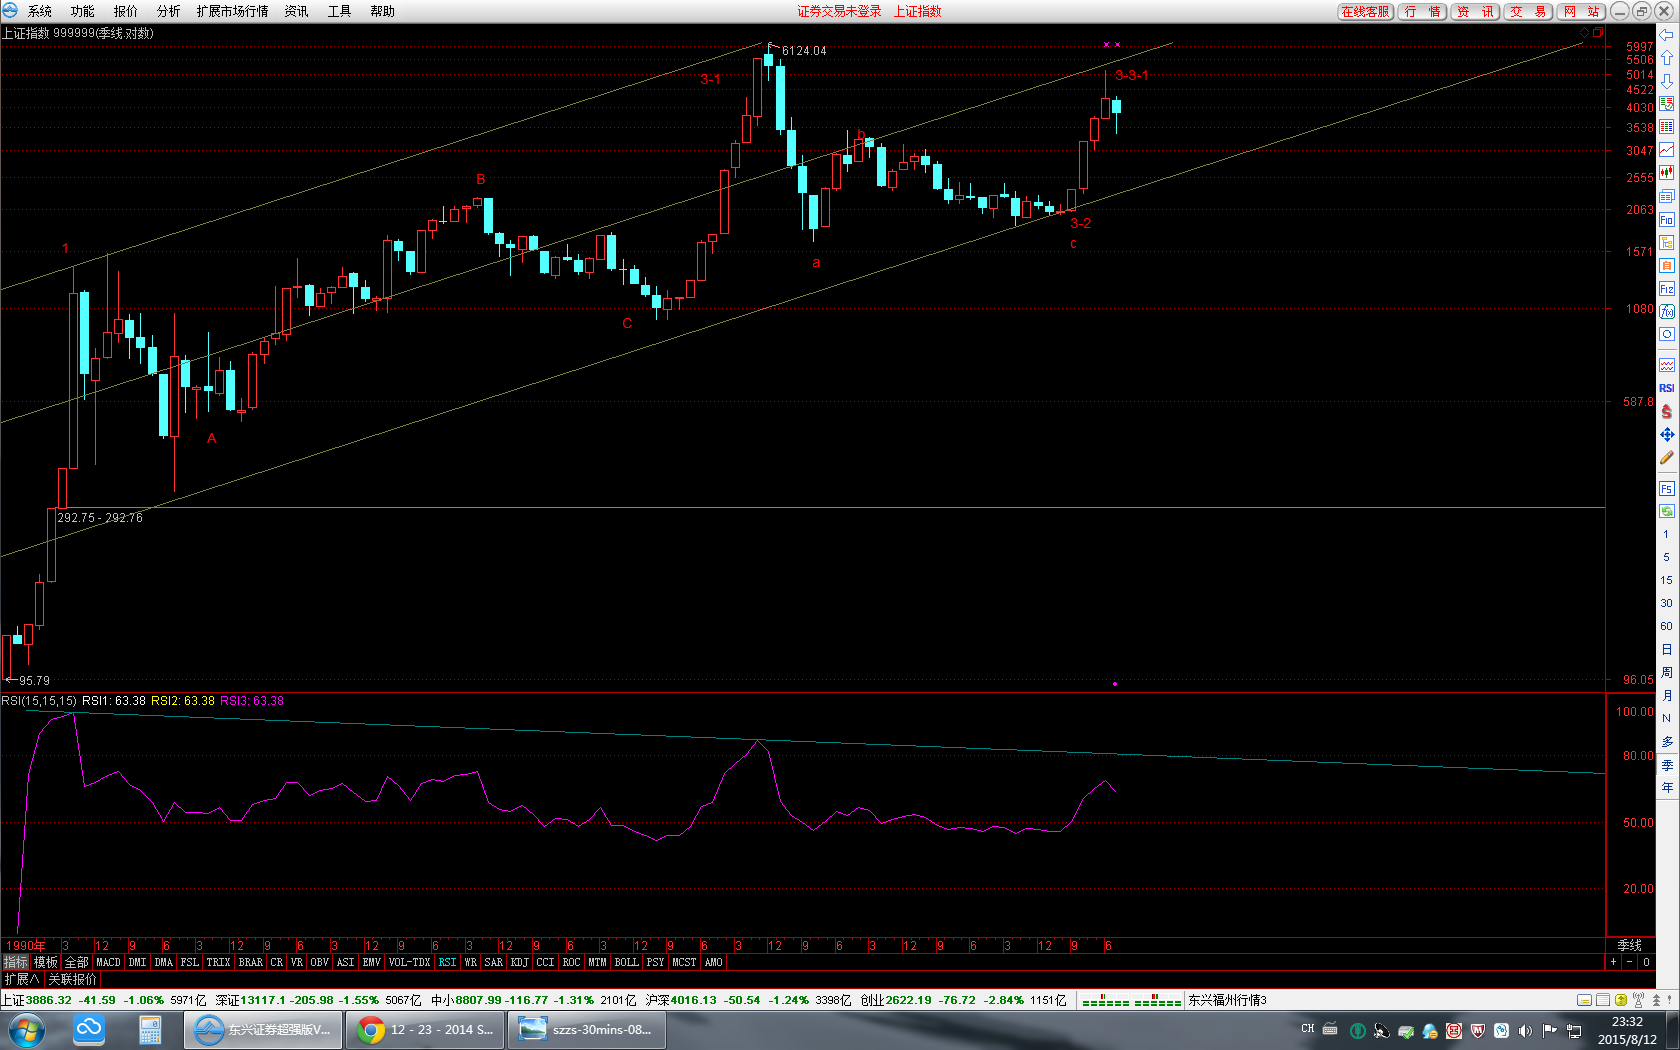This screenshot has height=1050, width=1680.
Task: Open the formula f(x) icon
Action: coord(1667,312)
